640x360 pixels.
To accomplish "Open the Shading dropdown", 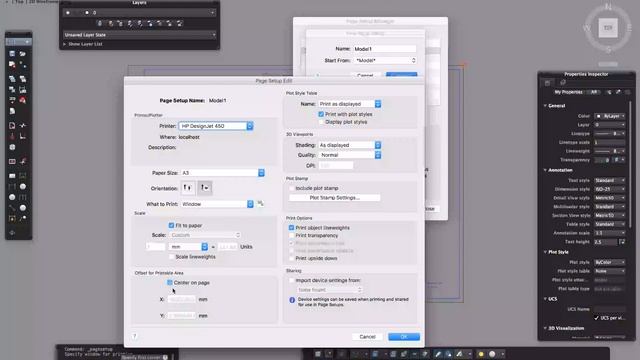I will tap(350, 145).
